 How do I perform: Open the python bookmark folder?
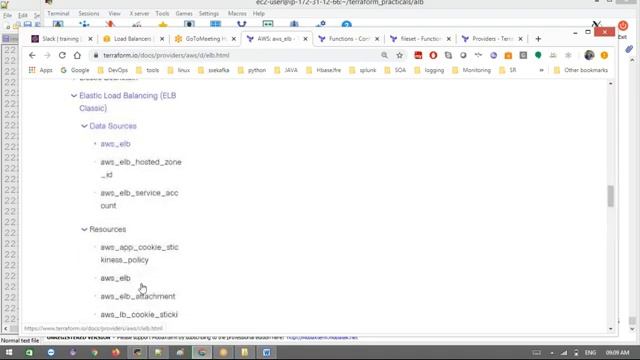pos(252,70)
